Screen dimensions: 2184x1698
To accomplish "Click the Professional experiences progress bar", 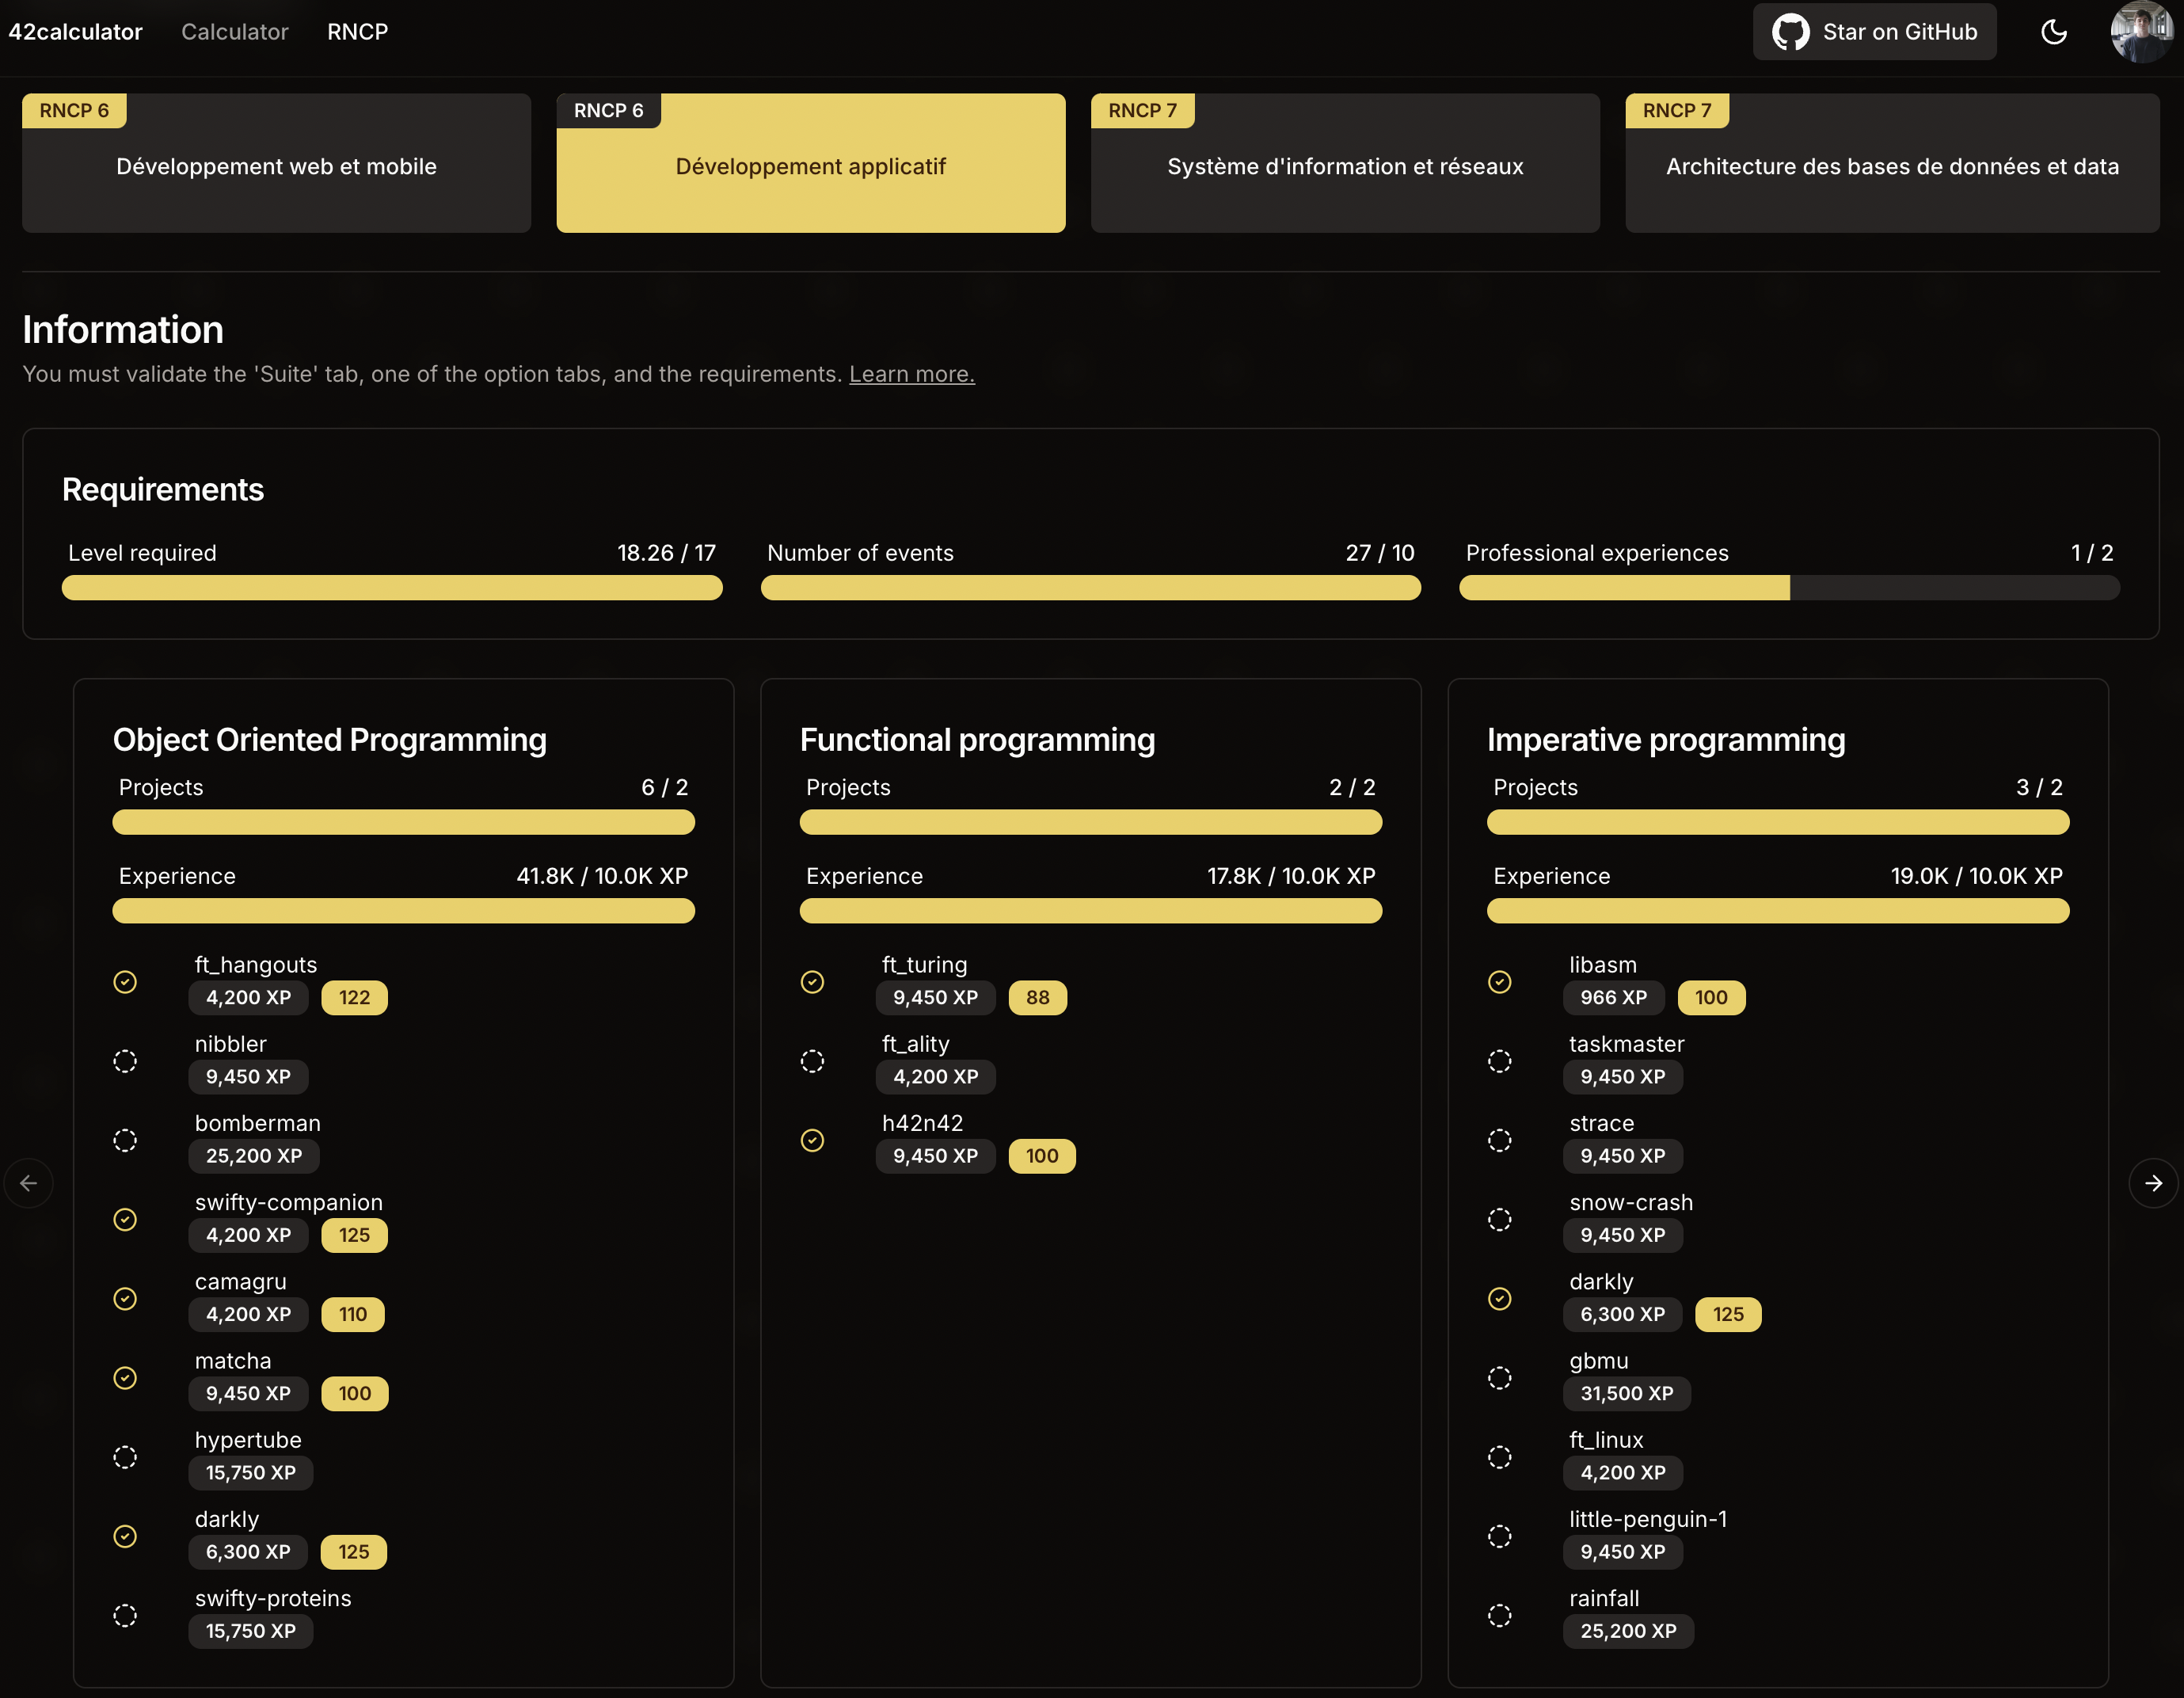I will coord(1788,588).
